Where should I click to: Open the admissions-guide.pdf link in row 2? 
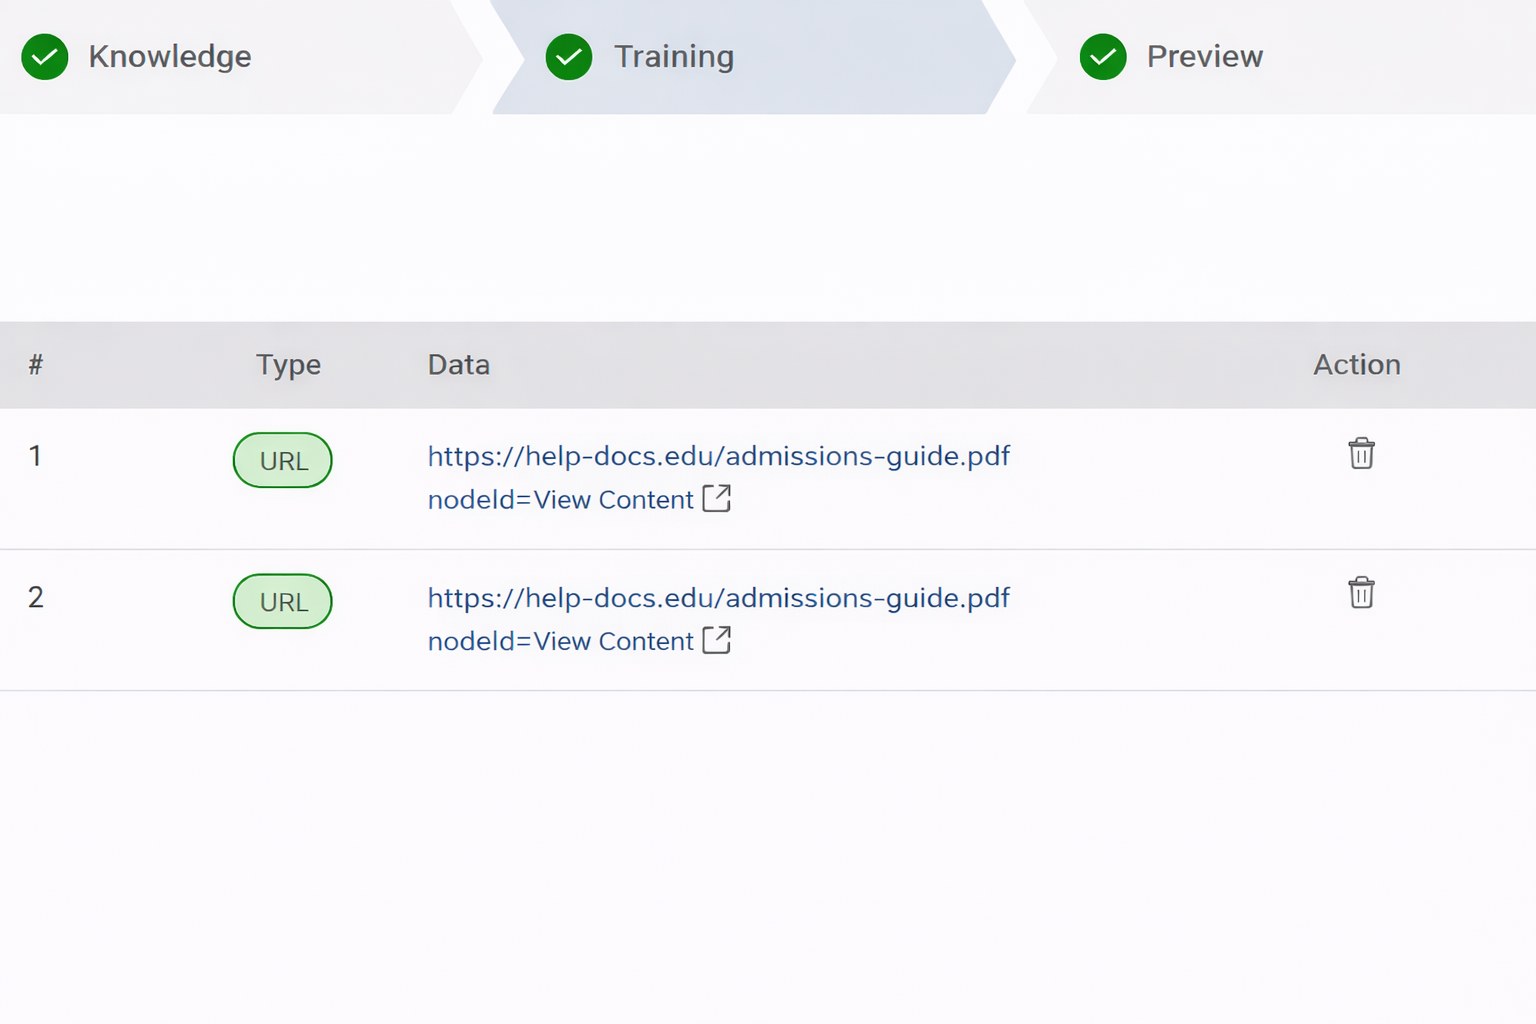tap(718, 598)
